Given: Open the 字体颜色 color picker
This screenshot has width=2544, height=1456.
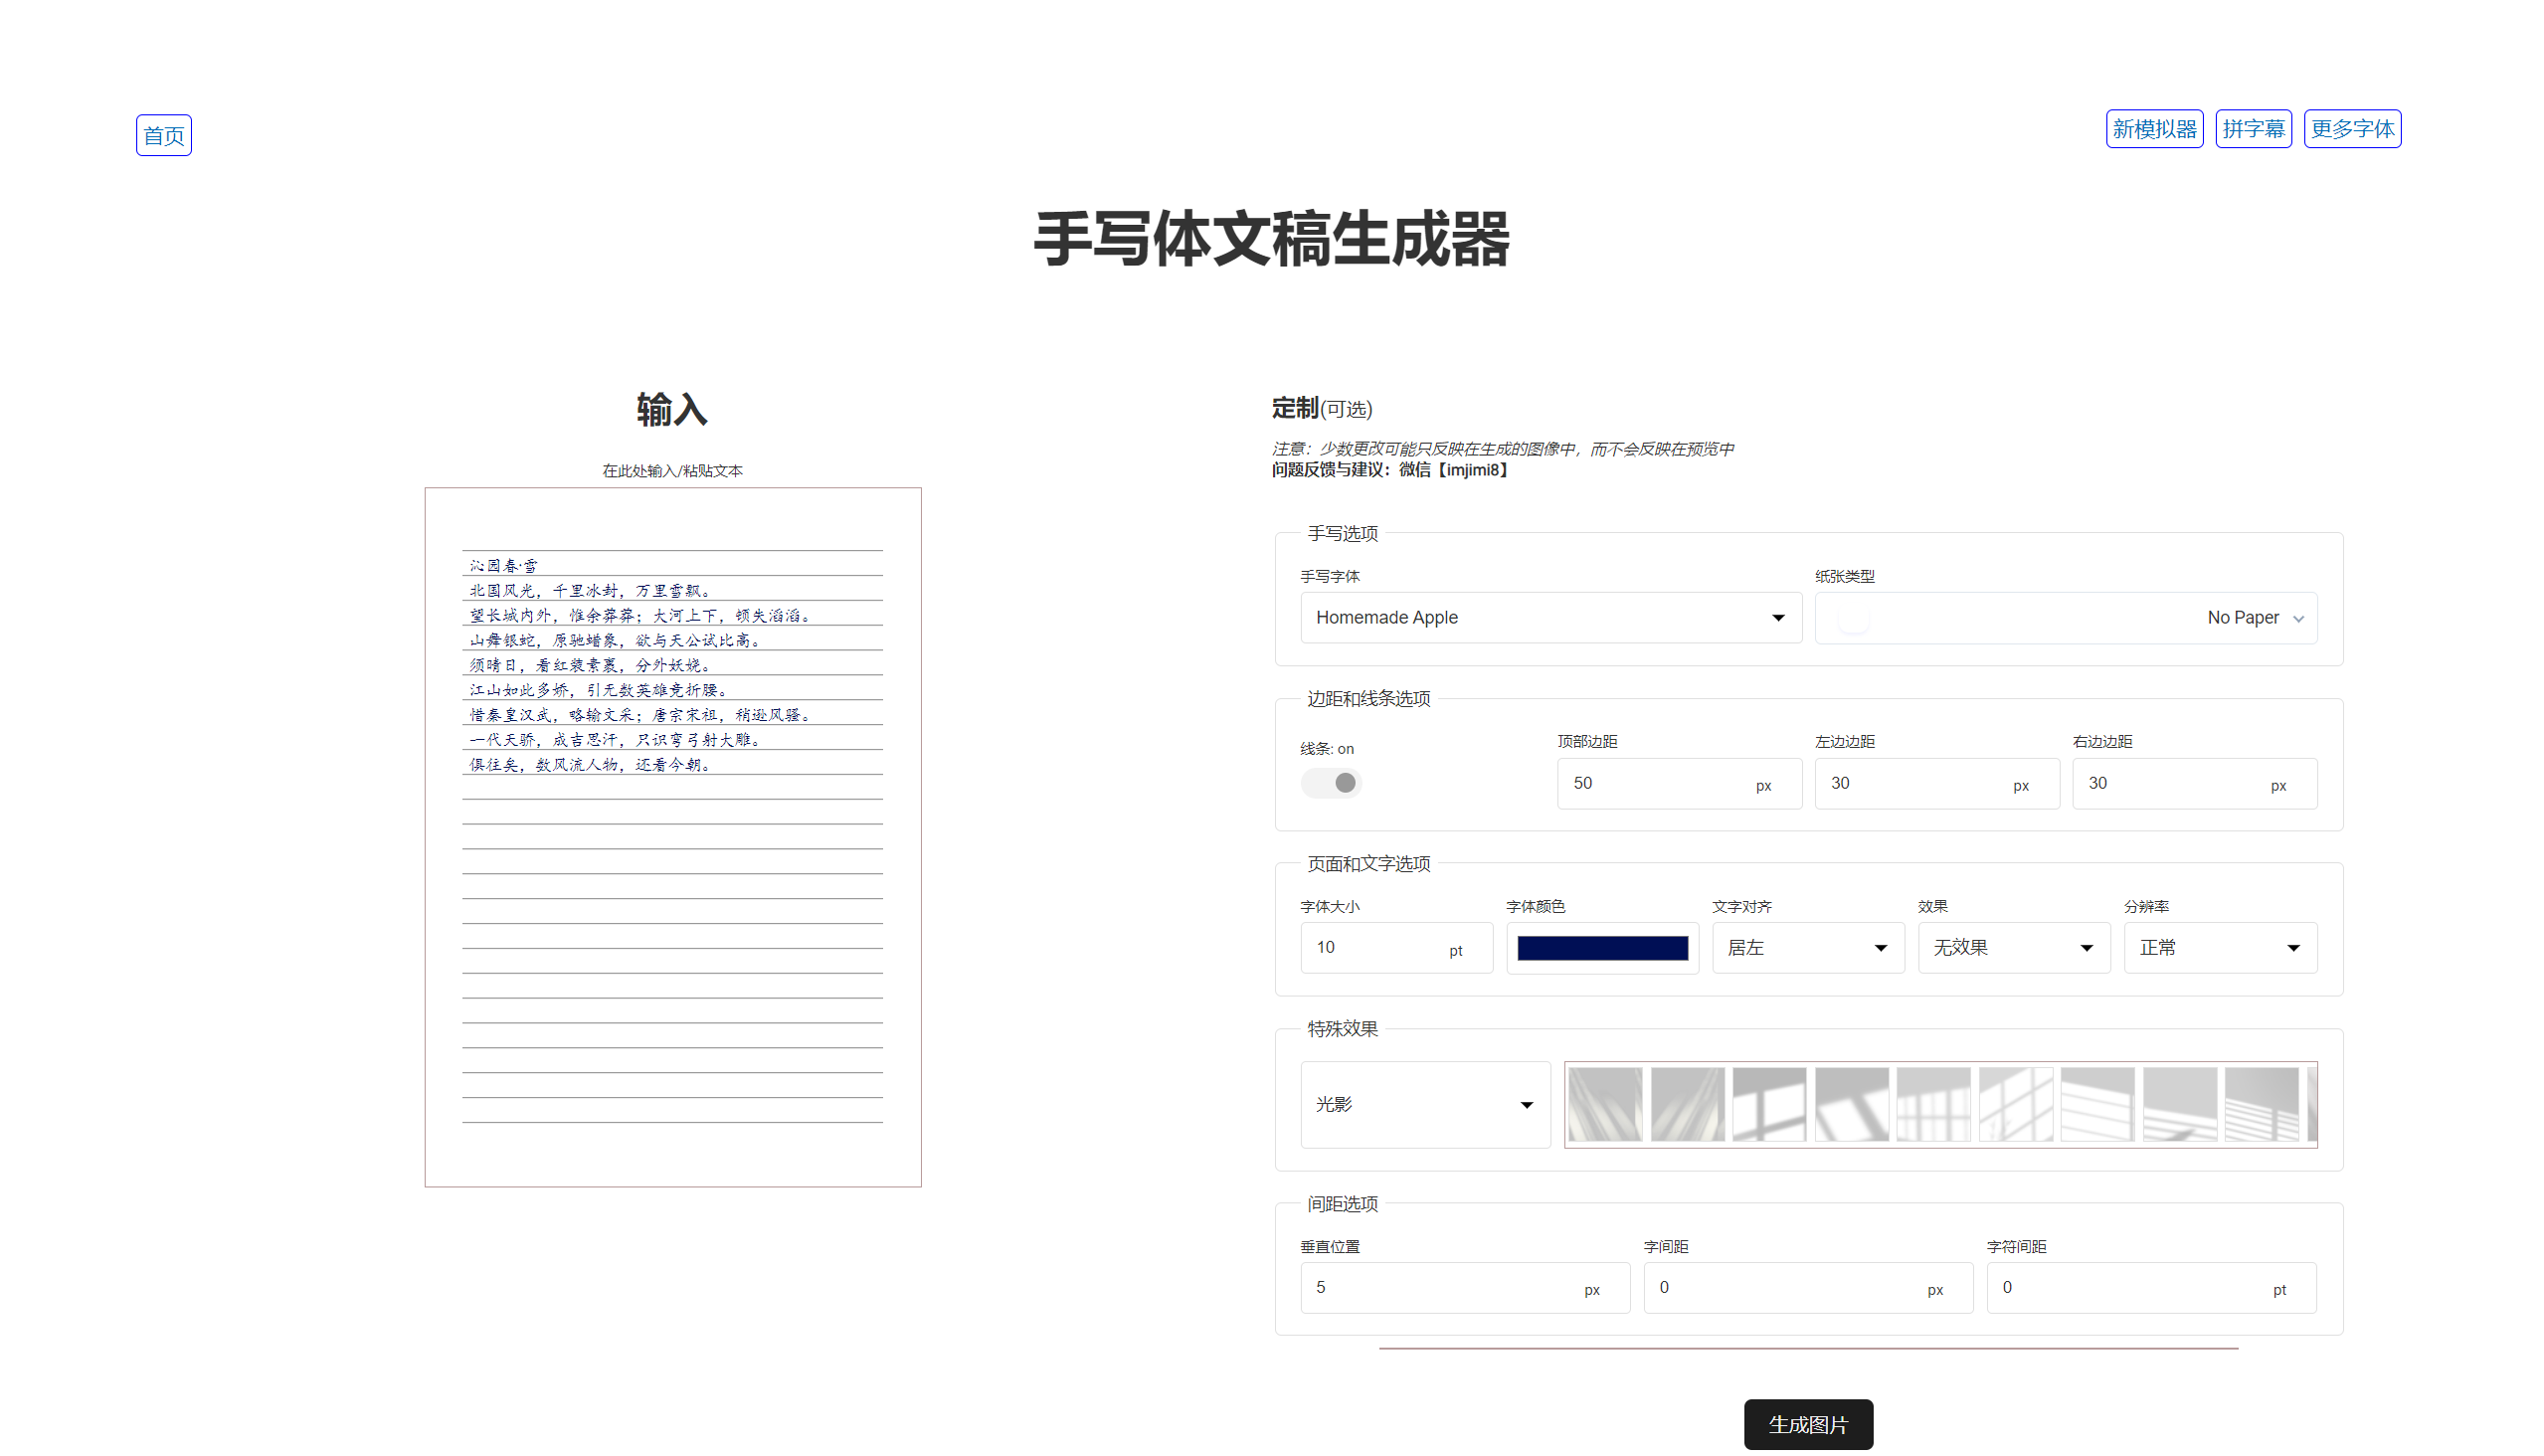Looking at the screenshot, I should pyautogui.click(x=1602, y=947).
